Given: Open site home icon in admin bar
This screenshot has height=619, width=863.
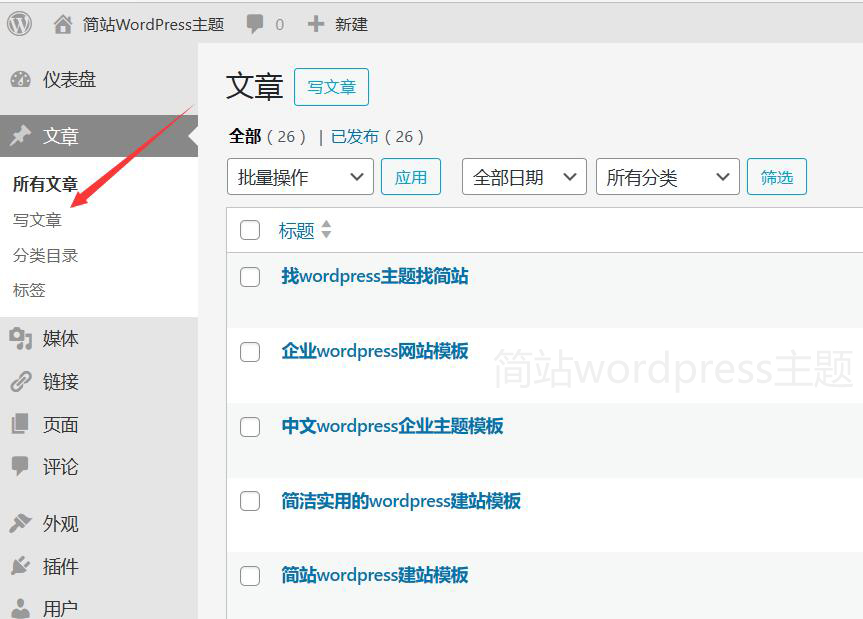Looking at the screenshot, I should pyautogui.click(x=63, y=24).
